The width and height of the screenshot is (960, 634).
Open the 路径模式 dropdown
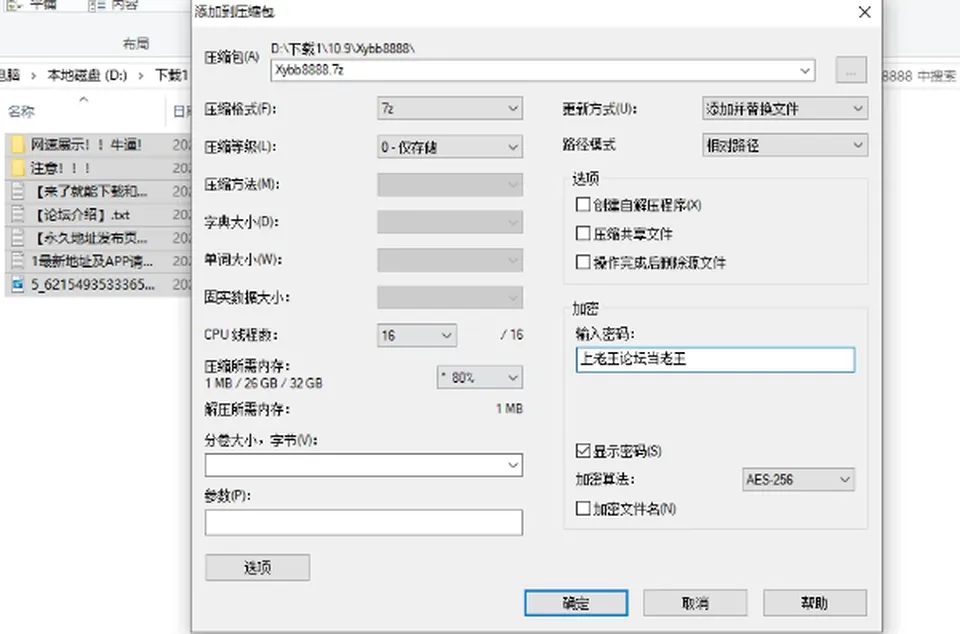tap(785, 145)
